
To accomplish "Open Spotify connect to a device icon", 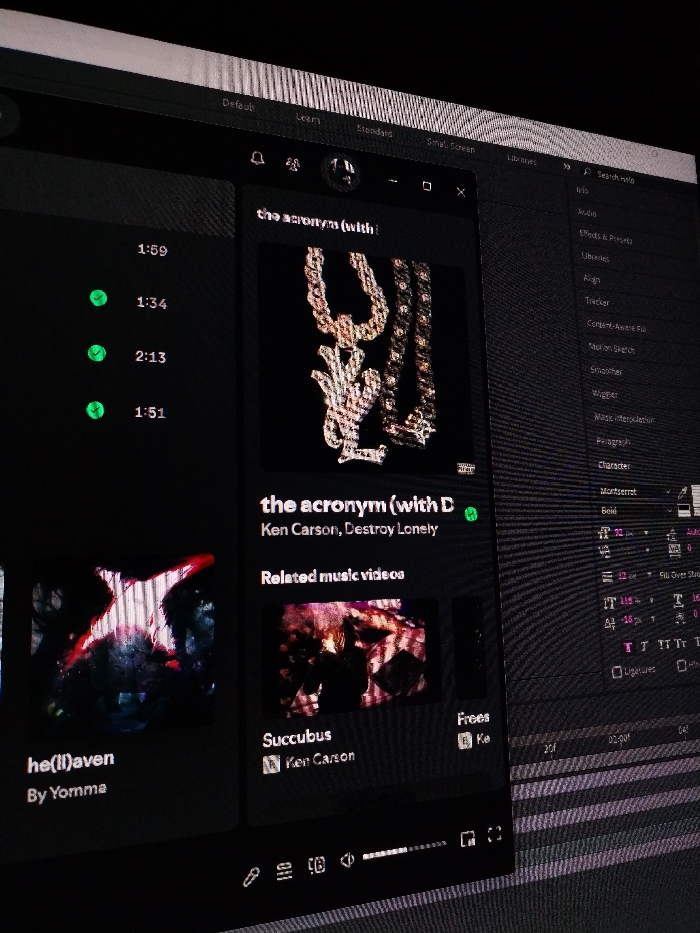I will tap(317, 865).
